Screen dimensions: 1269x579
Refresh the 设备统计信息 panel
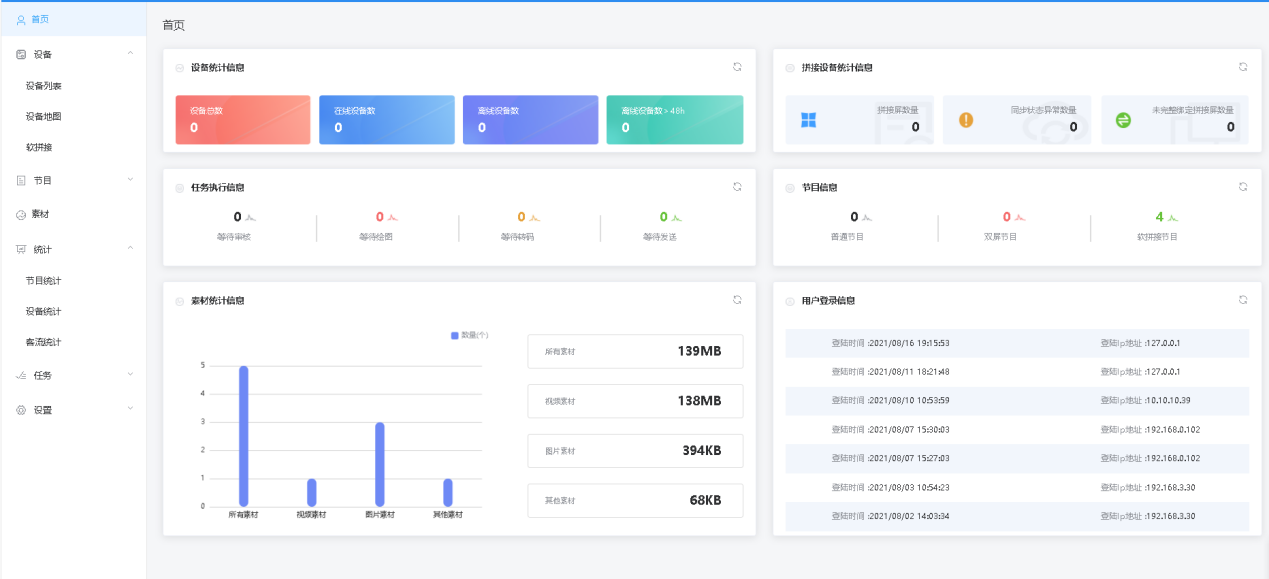[x=737, y=67]
